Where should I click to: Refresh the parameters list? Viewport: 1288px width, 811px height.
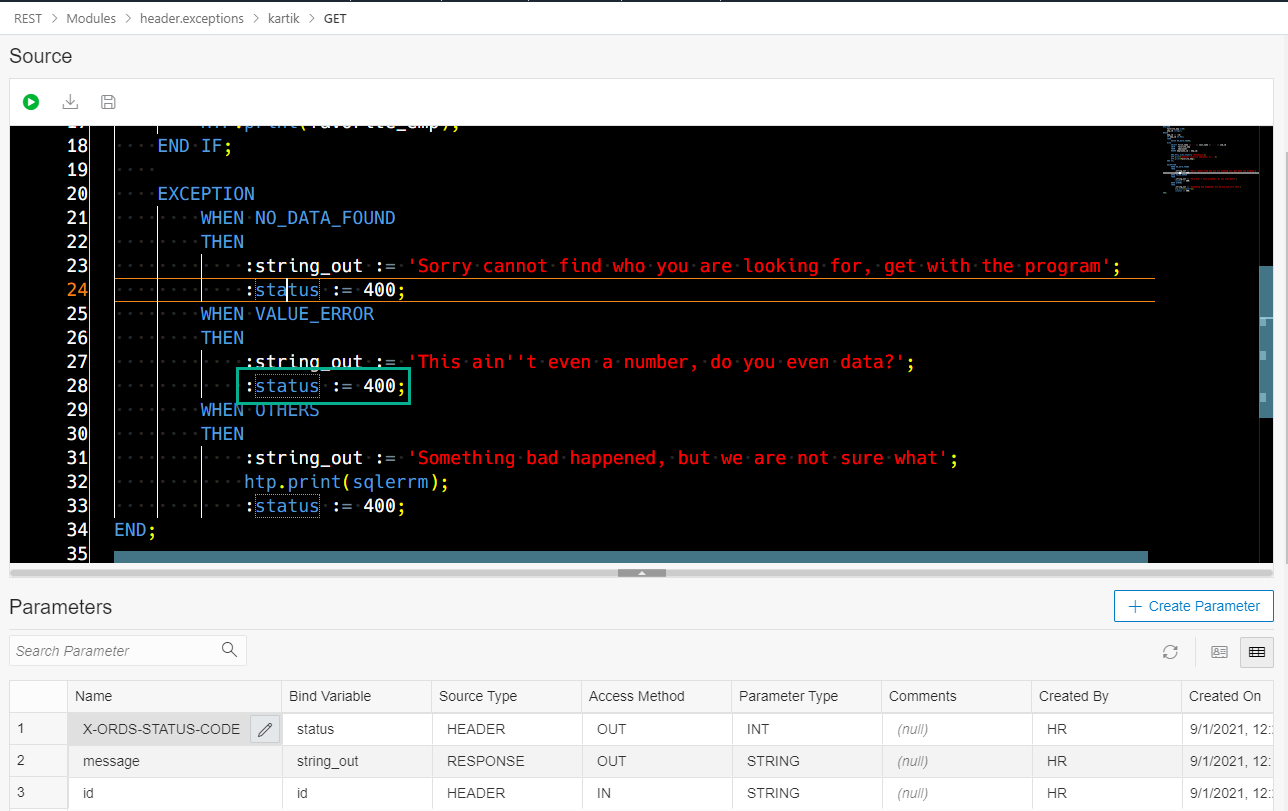tap(1170, 652)
